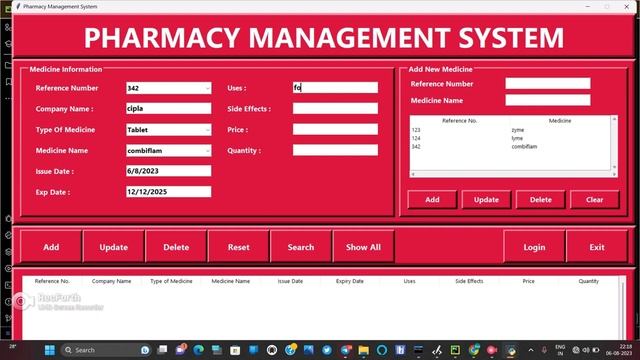This screenshot has width=640, height=360.
Task: Click Reference Number field in Add New Medicine
Action: coord(548,84)
